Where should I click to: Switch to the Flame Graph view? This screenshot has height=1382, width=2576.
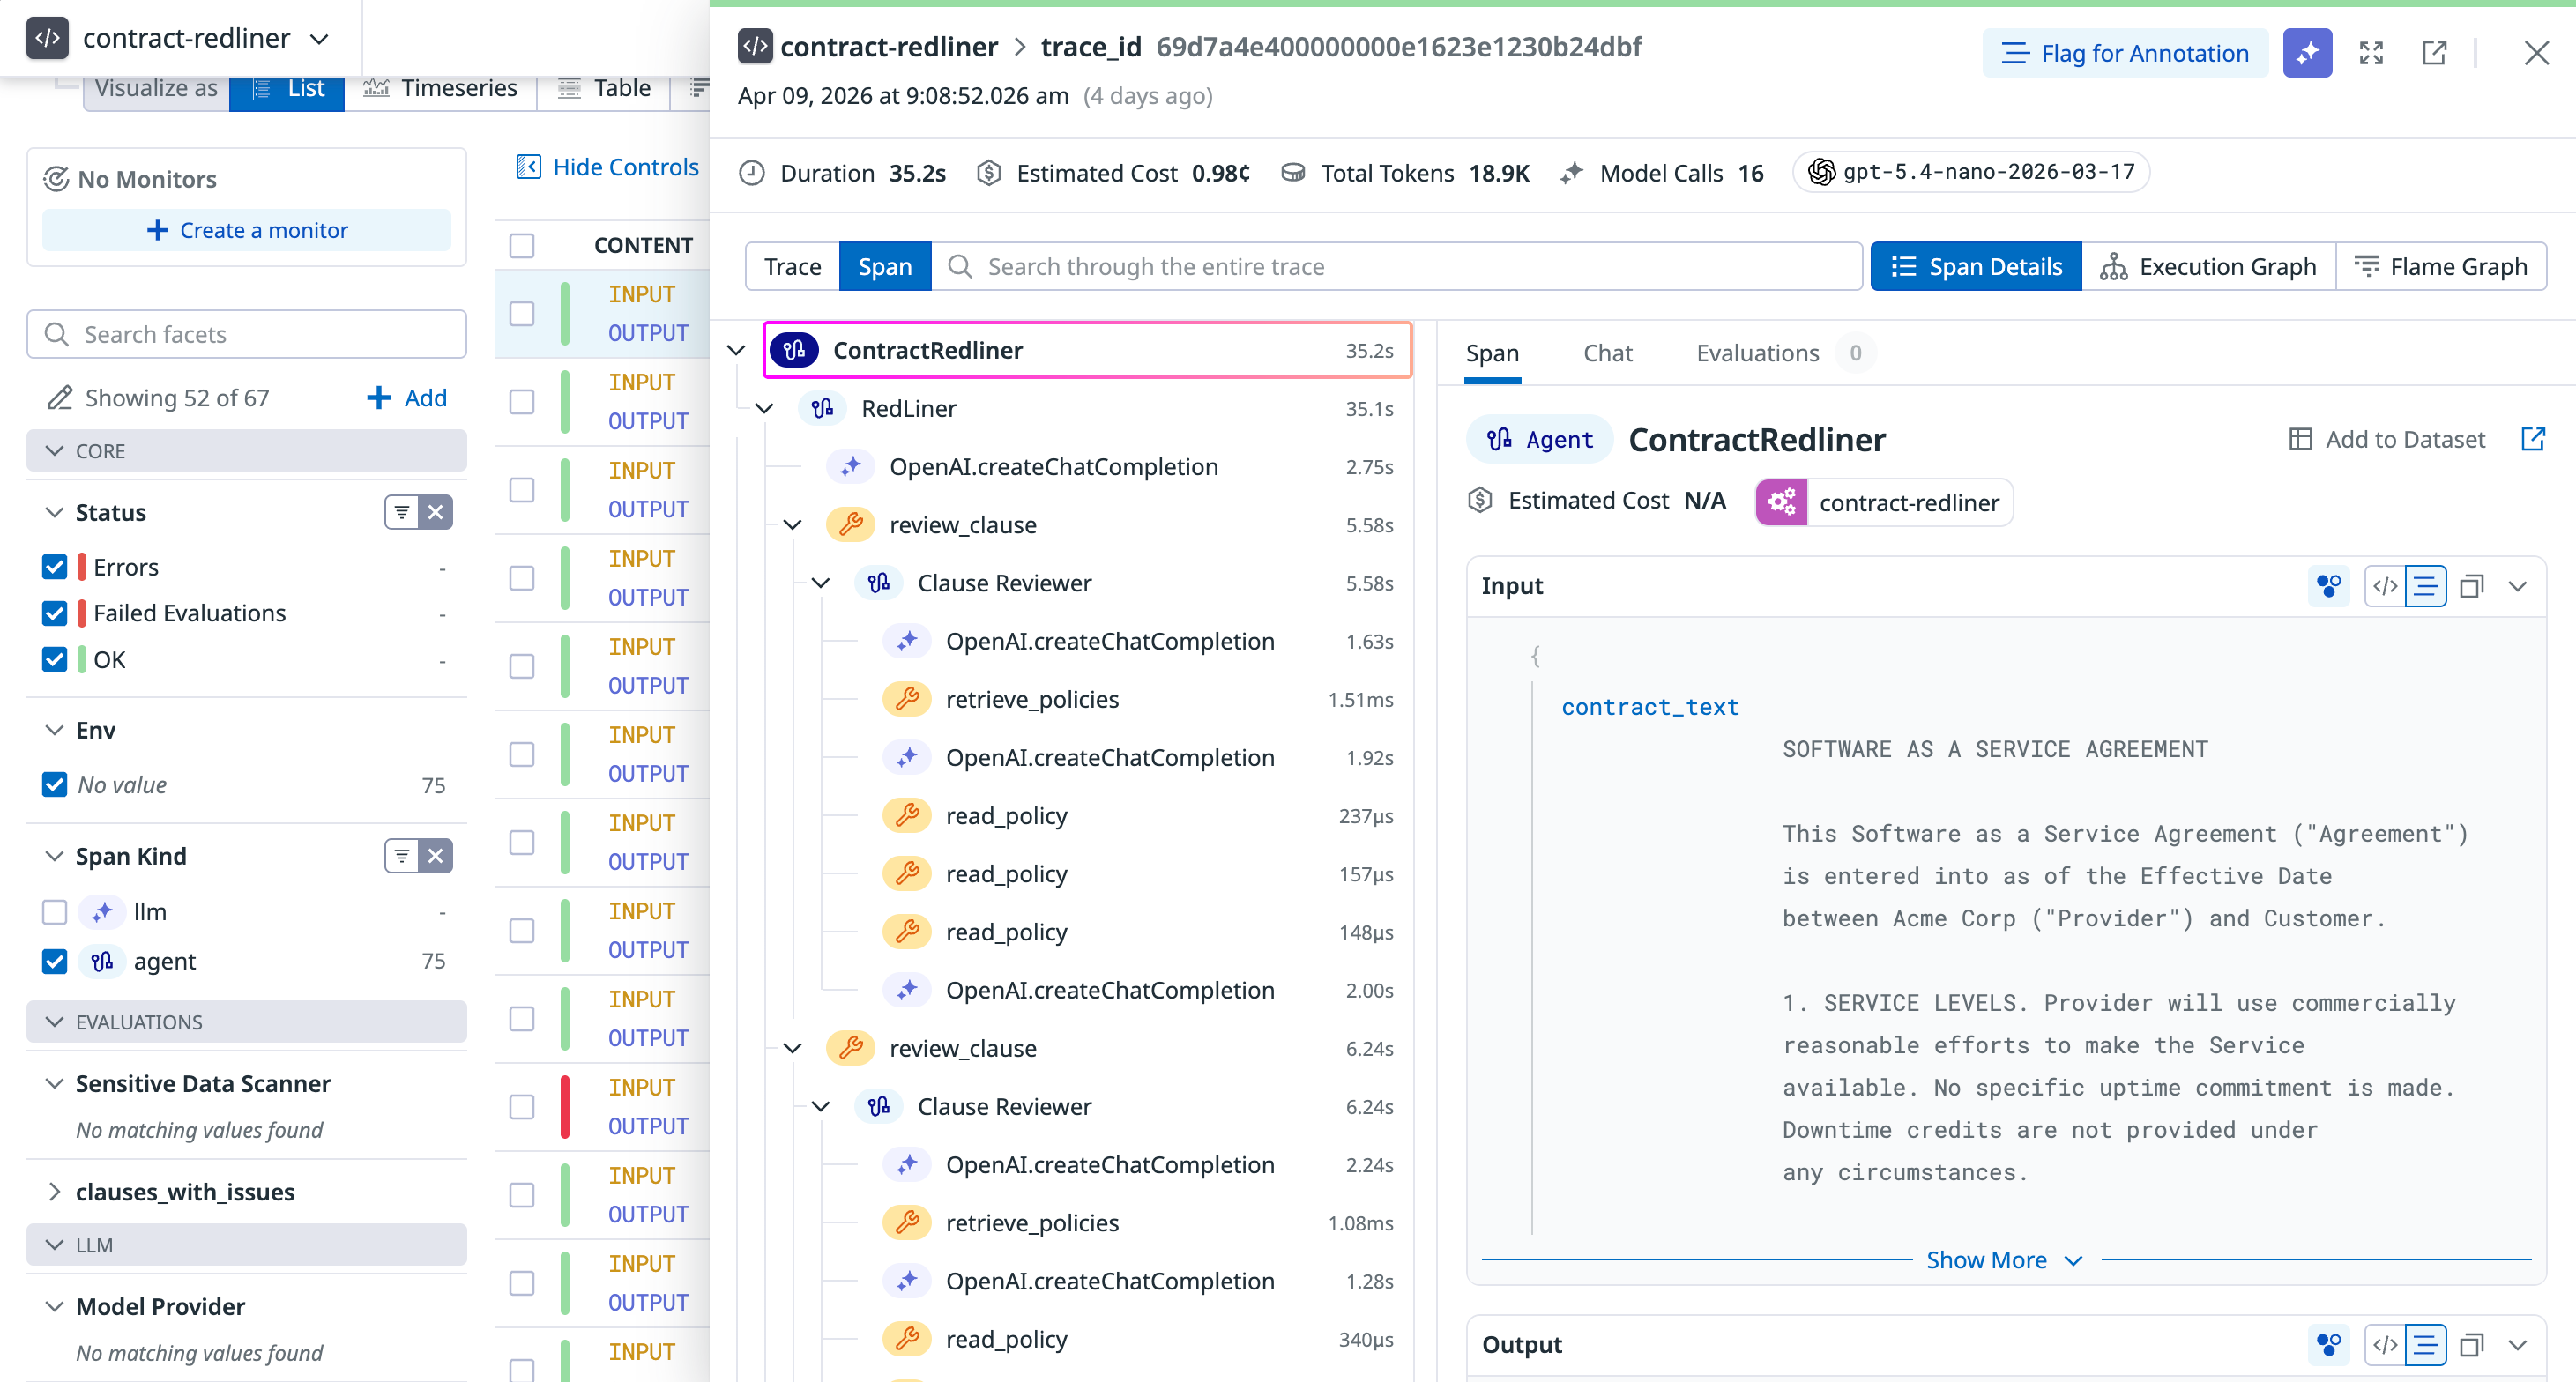(2442, 266)
